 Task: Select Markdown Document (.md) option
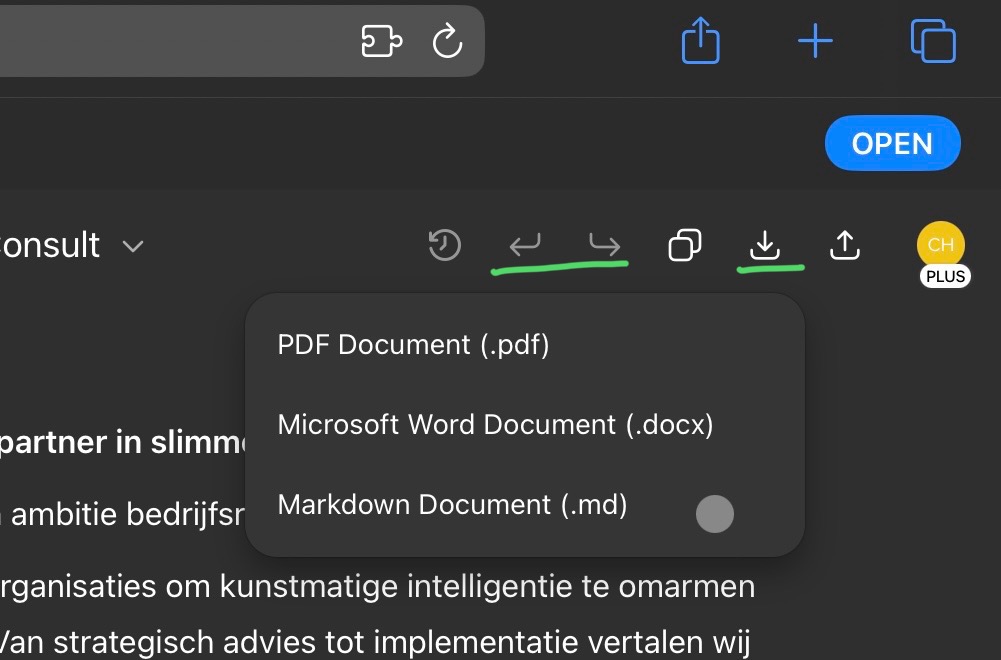pyautogui.click(x=452, y=505)
